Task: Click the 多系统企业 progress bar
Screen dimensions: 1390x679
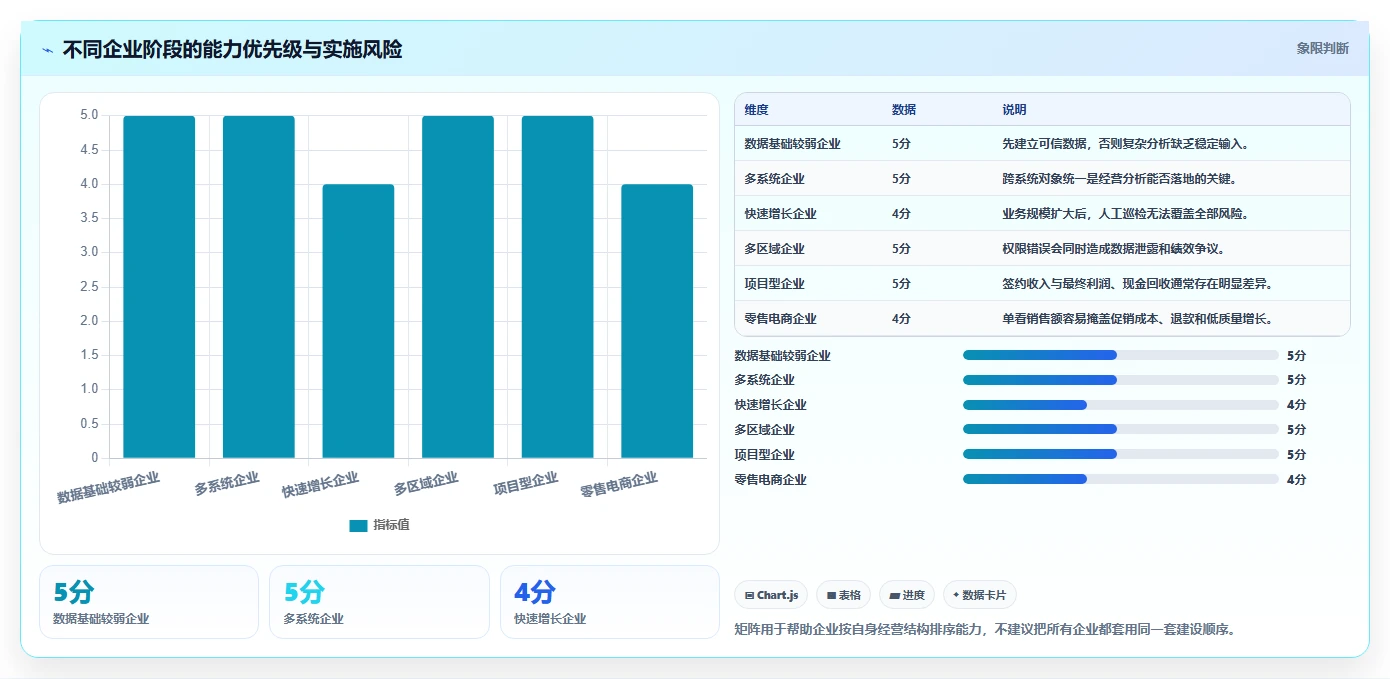Action: [x=1121, y=380]
